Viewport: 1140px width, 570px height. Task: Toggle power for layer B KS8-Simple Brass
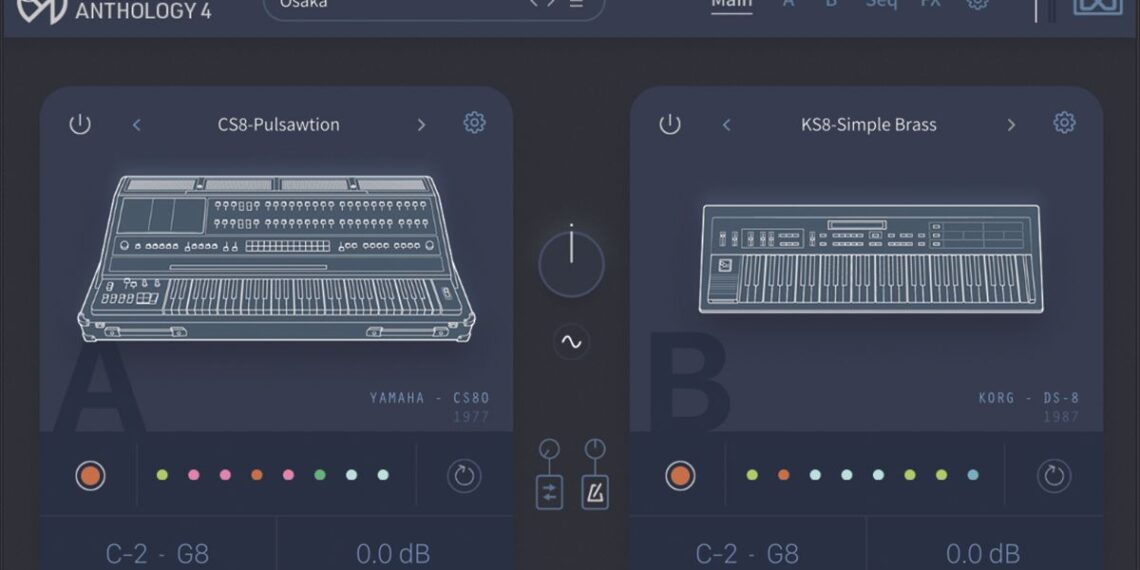[x=670, y=124]
